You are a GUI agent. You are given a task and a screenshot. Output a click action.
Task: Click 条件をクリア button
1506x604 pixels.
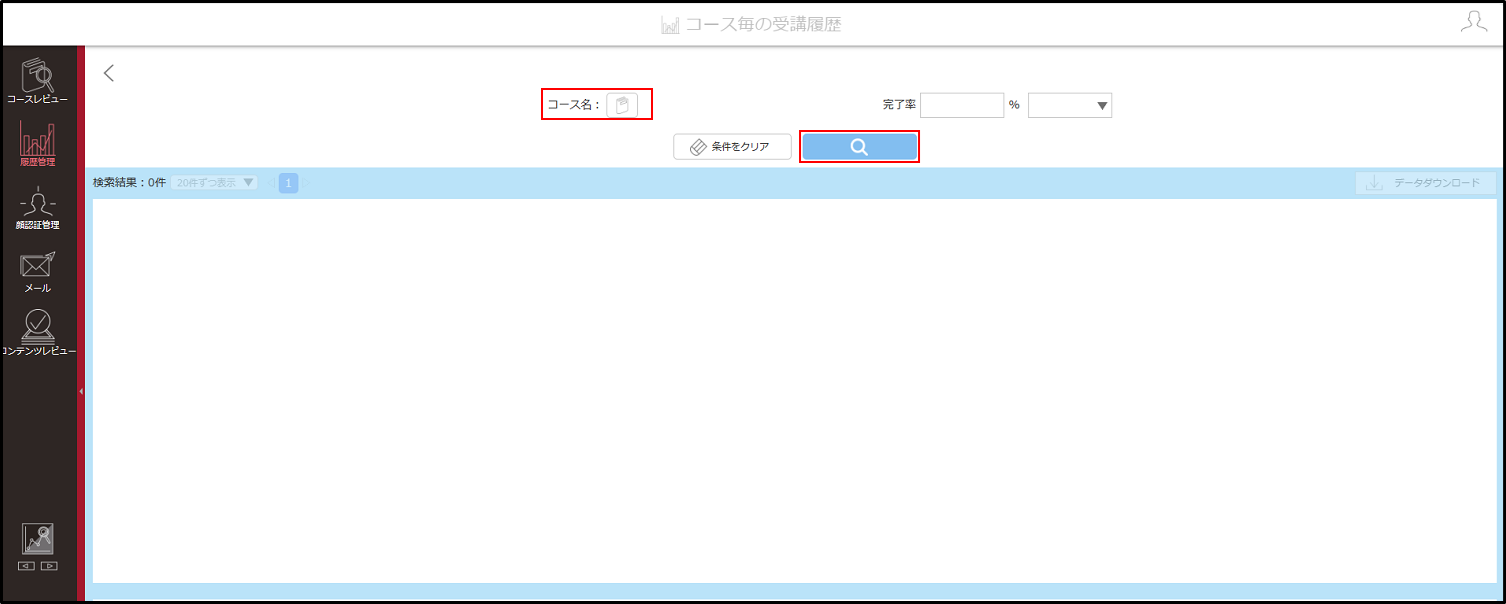733,147
